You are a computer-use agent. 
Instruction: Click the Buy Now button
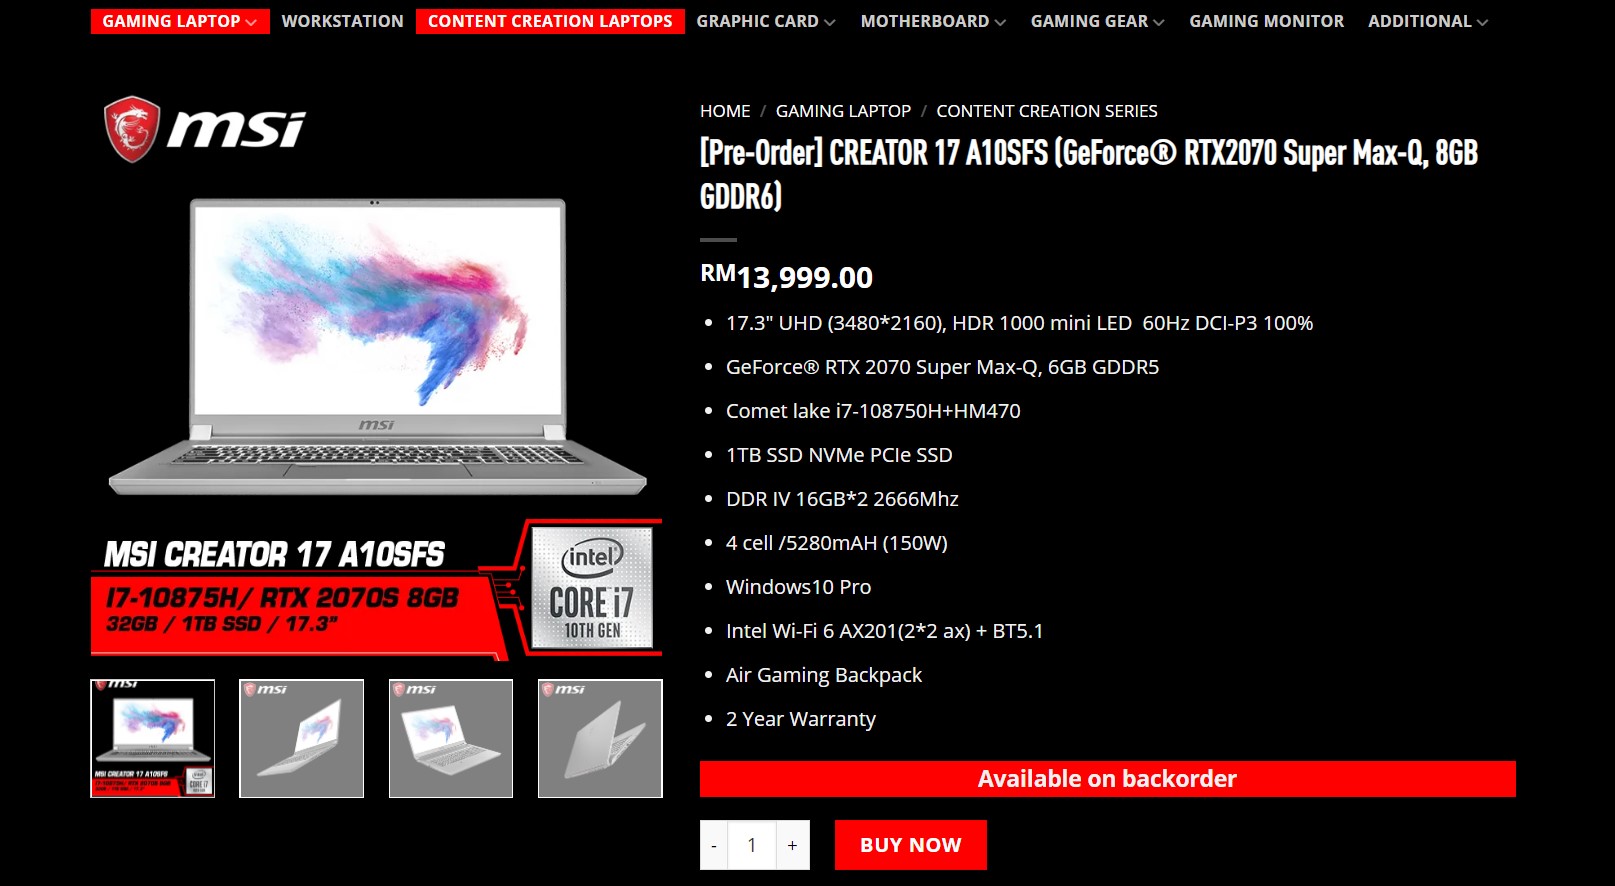click(911, 845)
